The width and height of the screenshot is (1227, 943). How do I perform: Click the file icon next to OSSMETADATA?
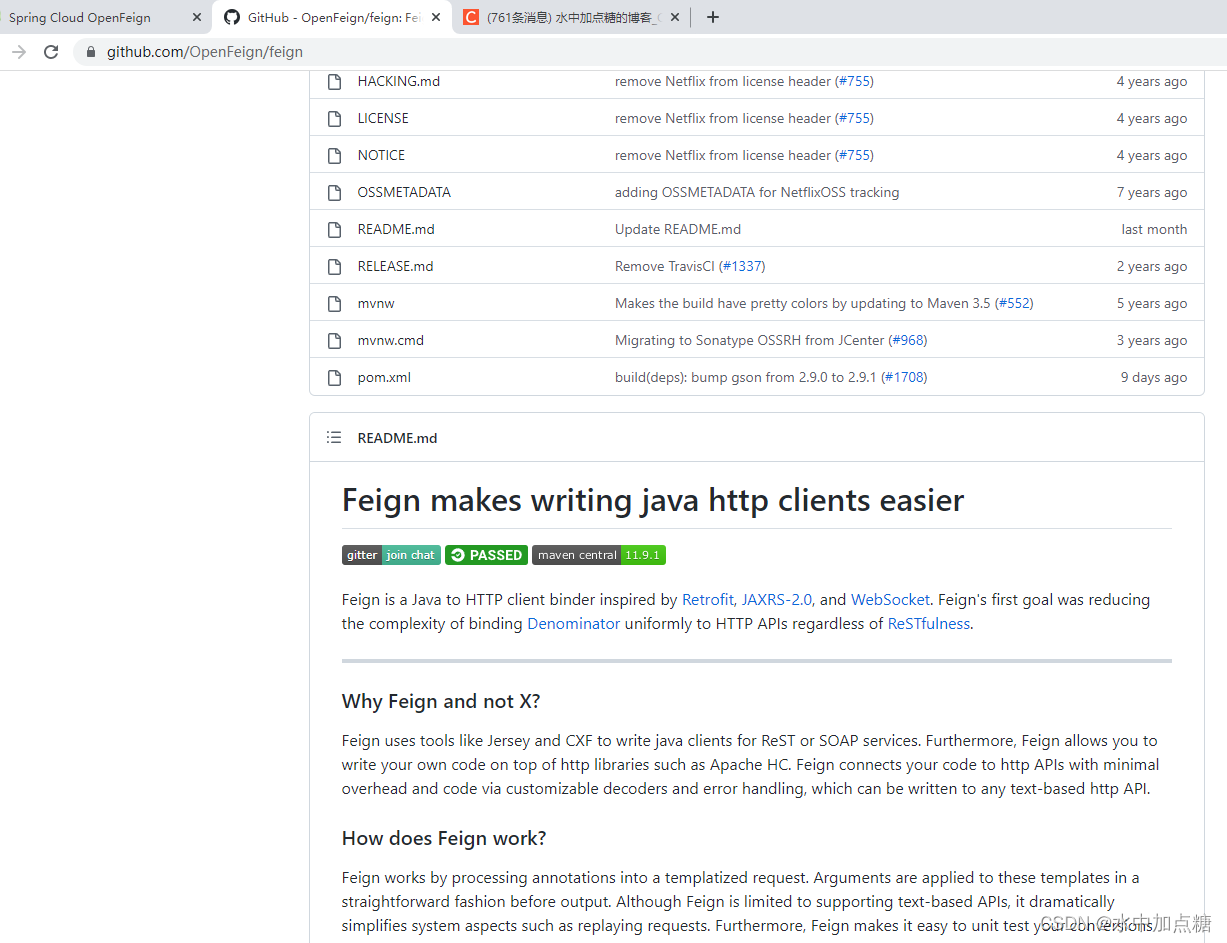[335, 192]
